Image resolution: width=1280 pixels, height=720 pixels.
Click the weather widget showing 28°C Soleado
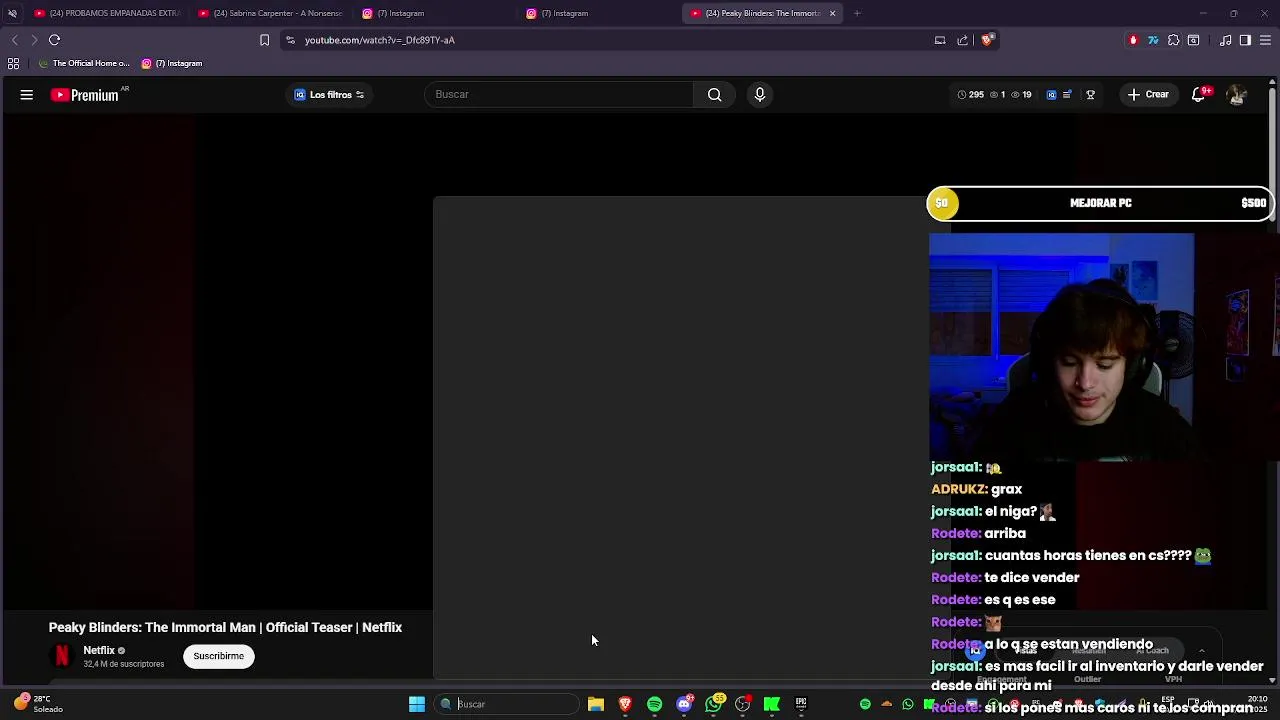tap(39, 704)
